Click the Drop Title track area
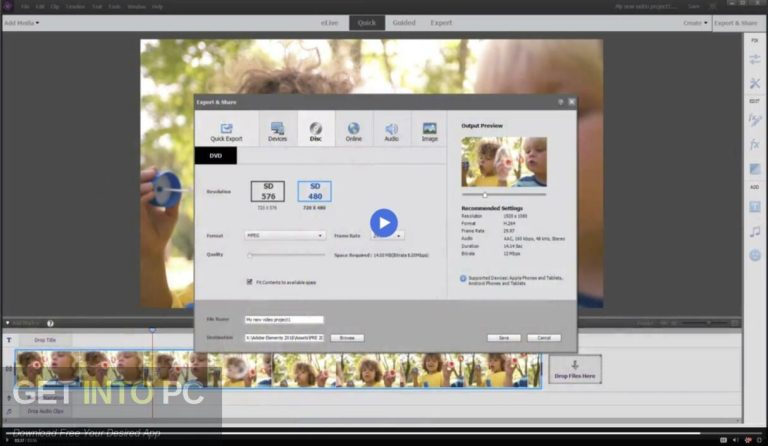The image size is (768, 446). (45, 340)
